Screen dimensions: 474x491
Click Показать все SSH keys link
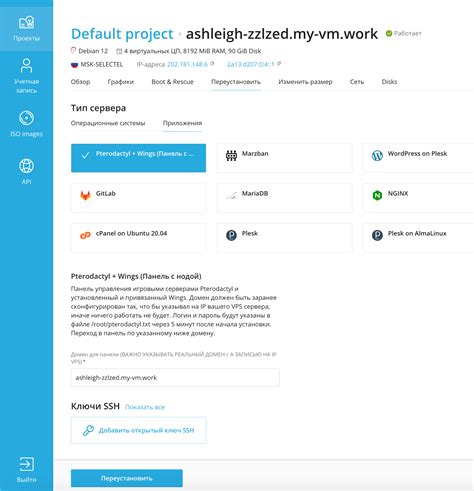[145, 407]
